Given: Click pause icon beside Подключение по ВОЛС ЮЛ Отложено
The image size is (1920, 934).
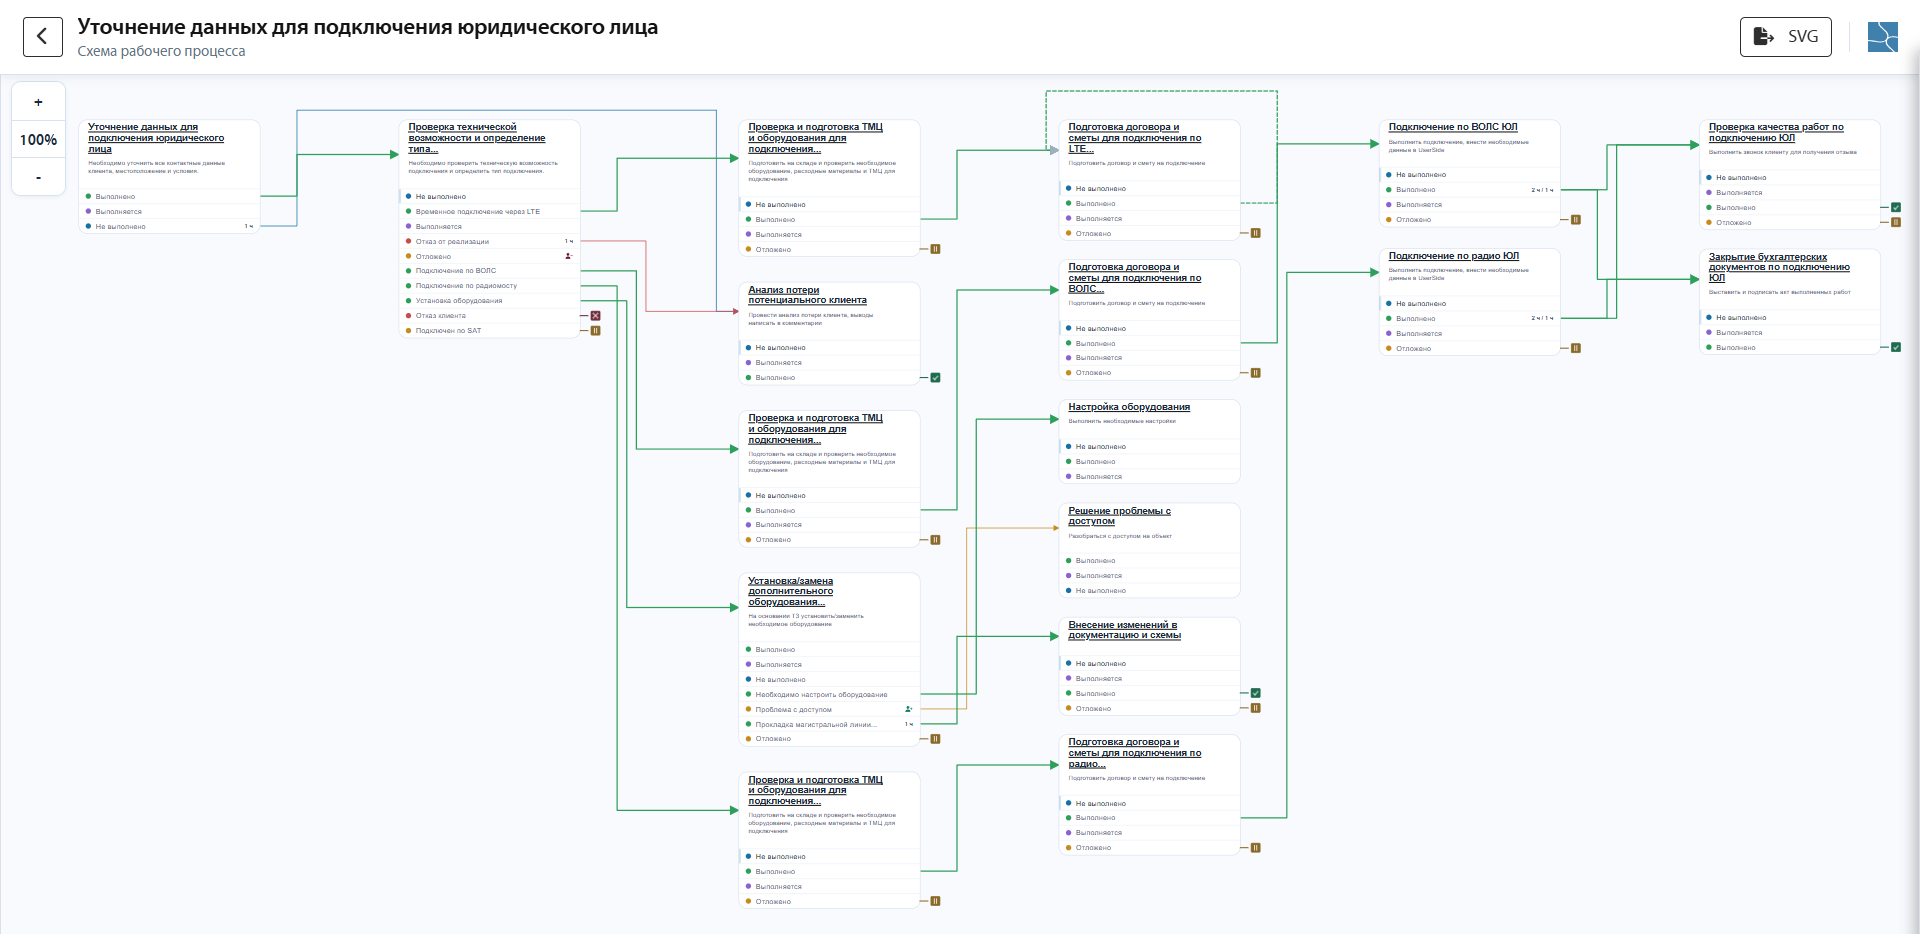Looking at the screenshot, I should click(1576, 220).
